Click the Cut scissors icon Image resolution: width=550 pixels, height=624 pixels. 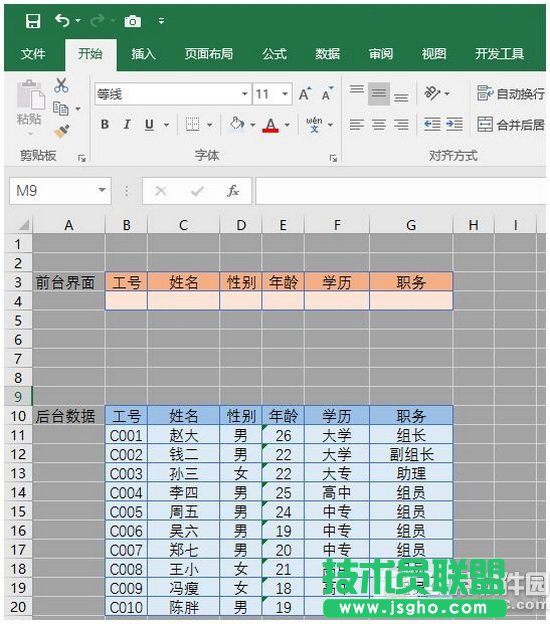[61, 85]
